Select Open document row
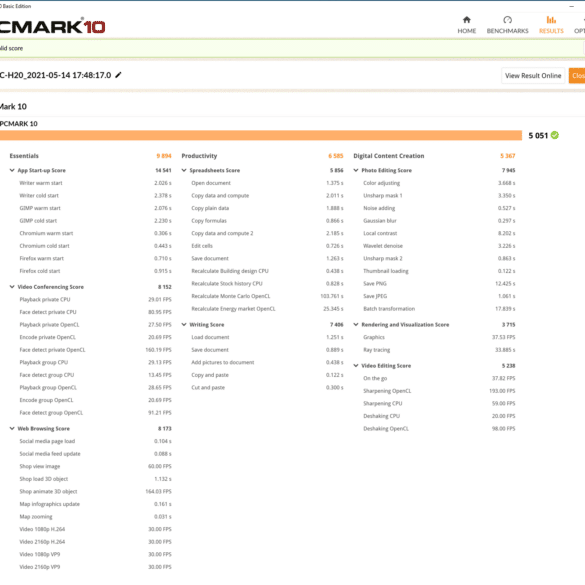 click(x=267, y=183)
